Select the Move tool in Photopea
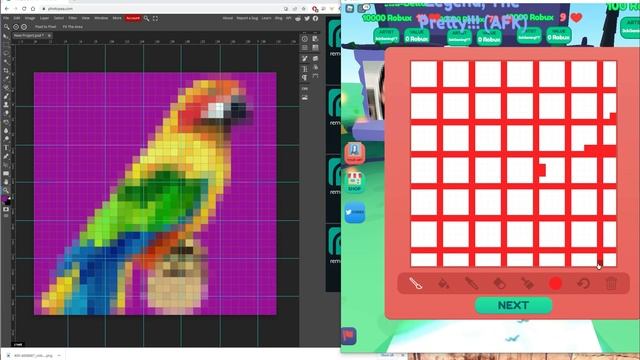 [x=6, y=36]
